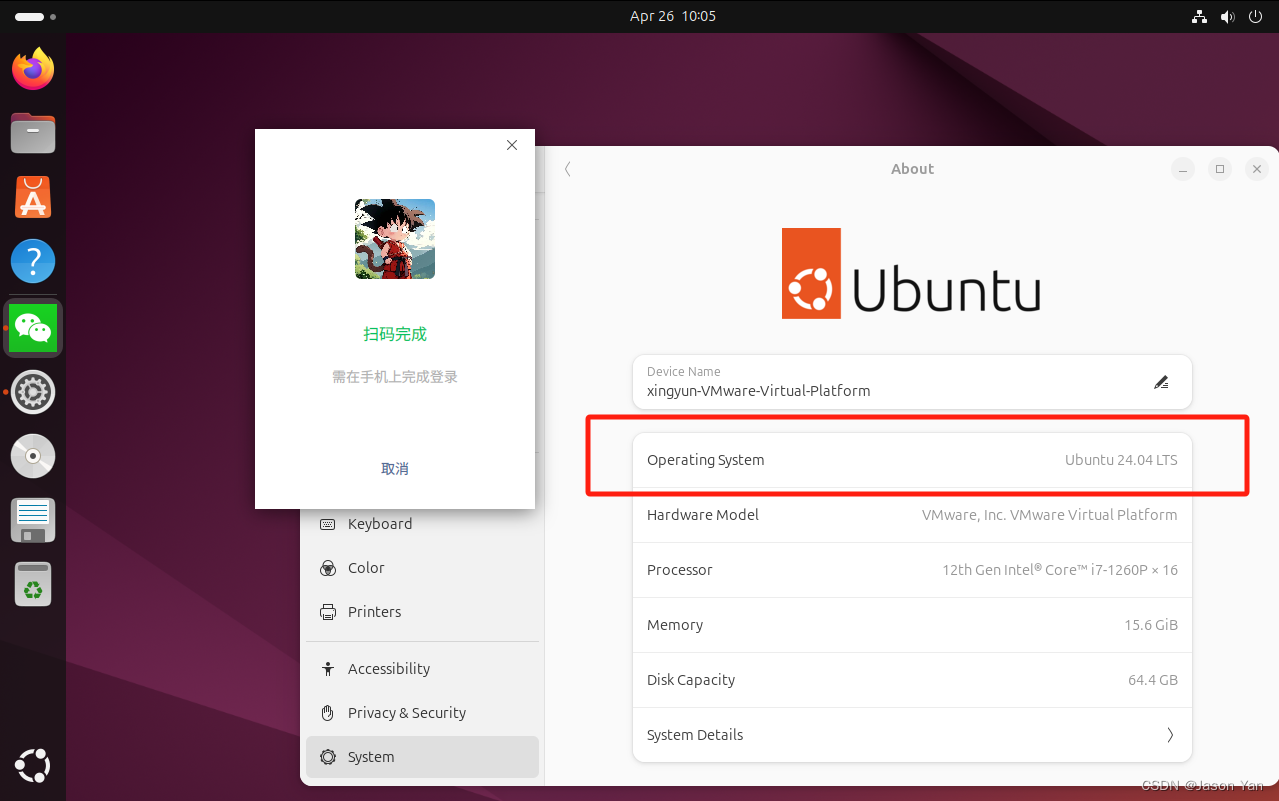Click the Activities pill in top bar

point(35,17)
